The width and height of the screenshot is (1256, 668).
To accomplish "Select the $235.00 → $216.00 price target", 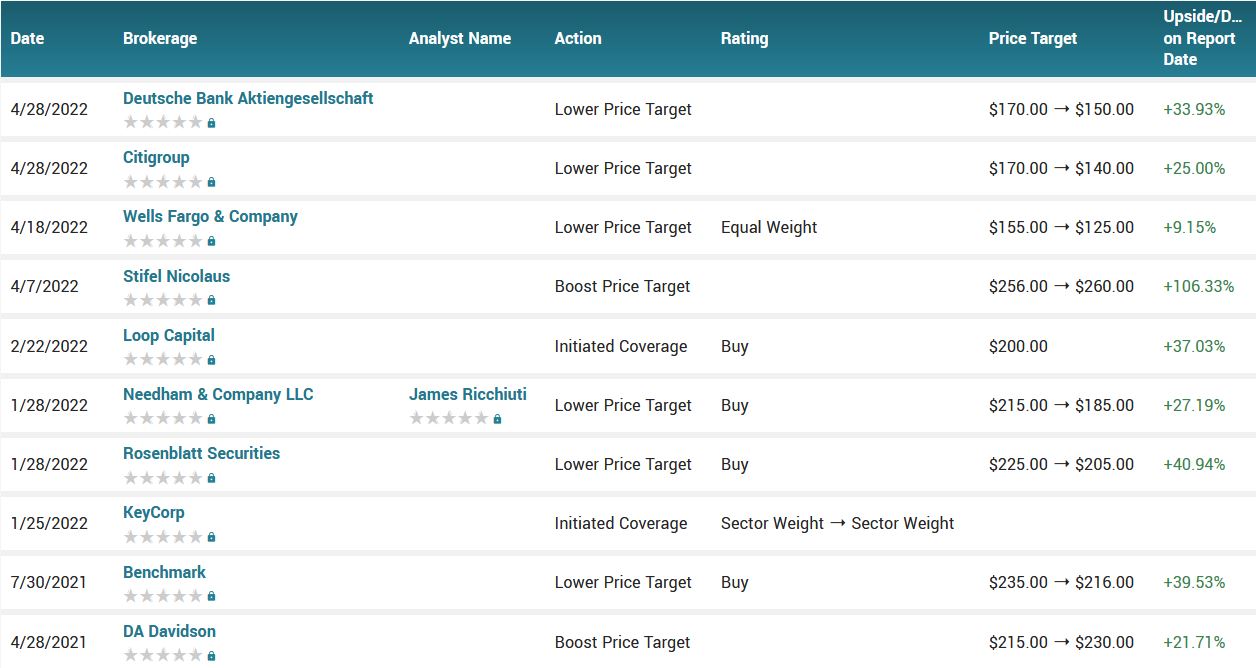I will (x=1061, y=582).
